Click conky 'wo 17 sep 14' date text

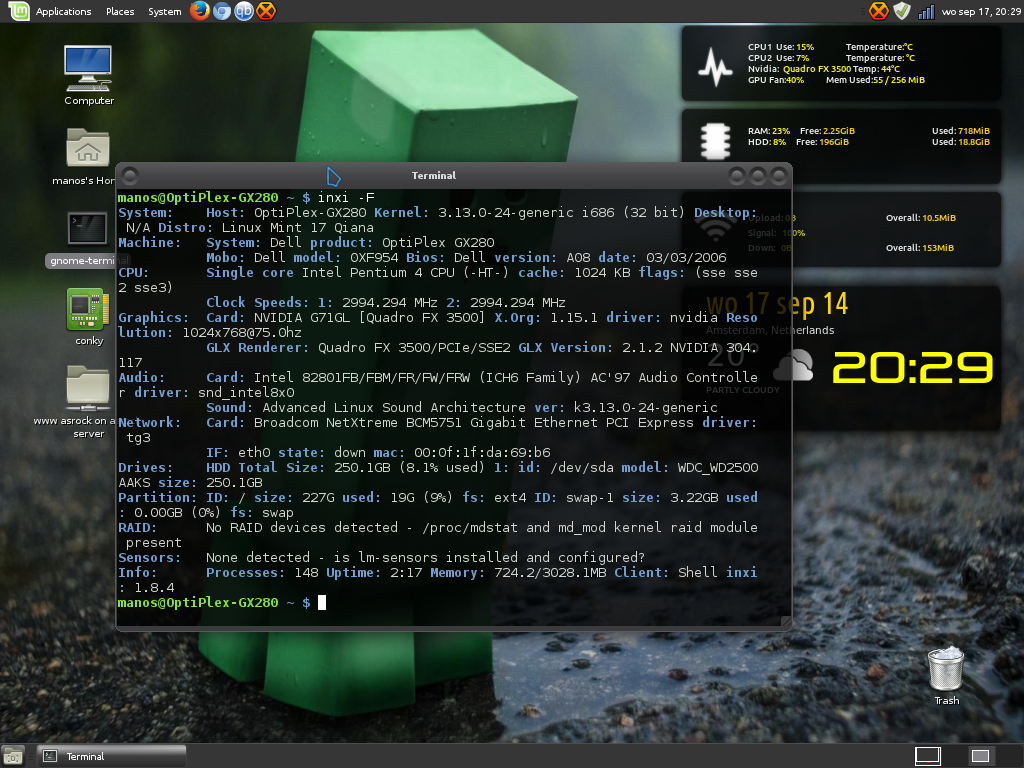(777, 304)
